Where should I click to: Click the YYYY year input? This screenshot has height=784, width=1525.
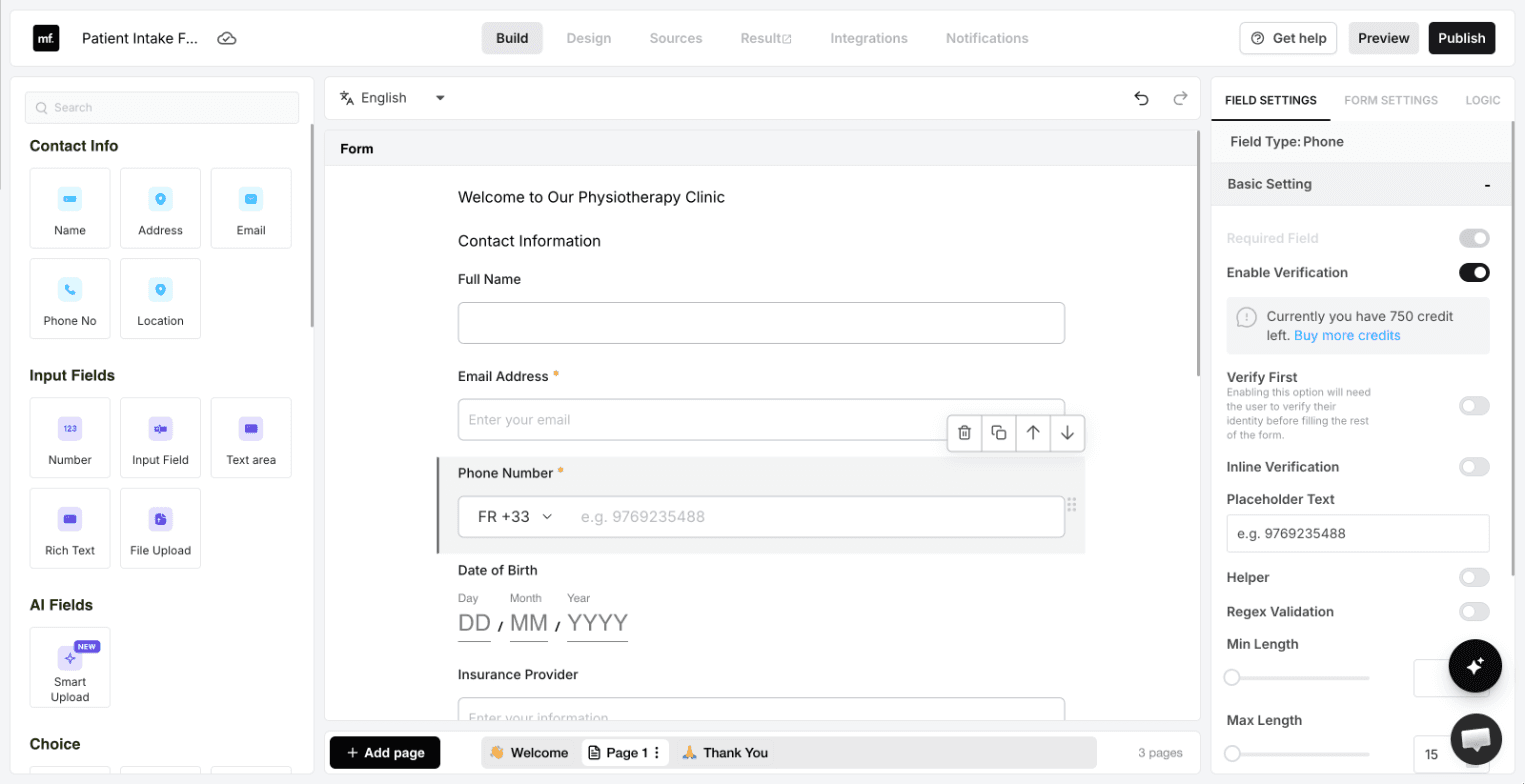point(598,624)
